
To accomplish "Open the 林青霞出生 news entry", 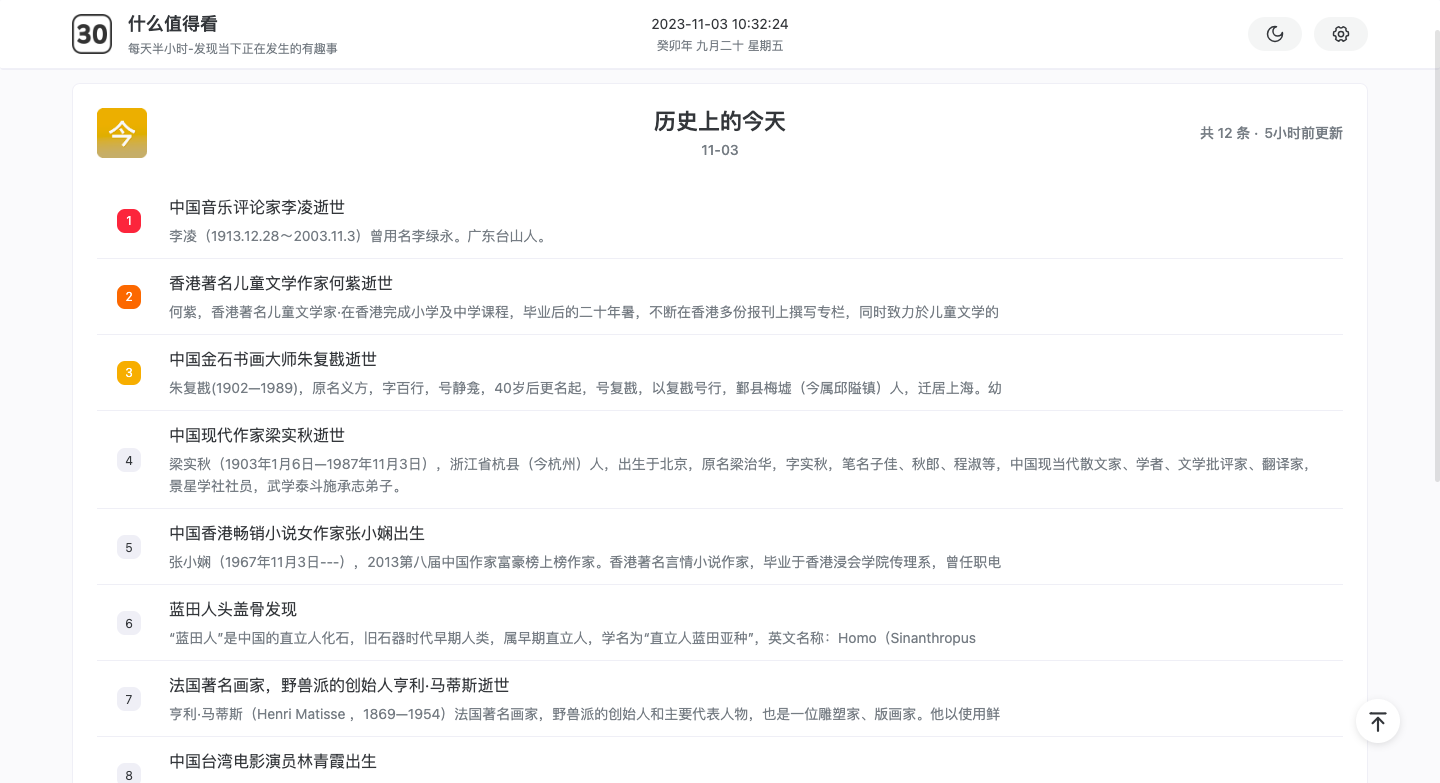I will coord(273,761).
